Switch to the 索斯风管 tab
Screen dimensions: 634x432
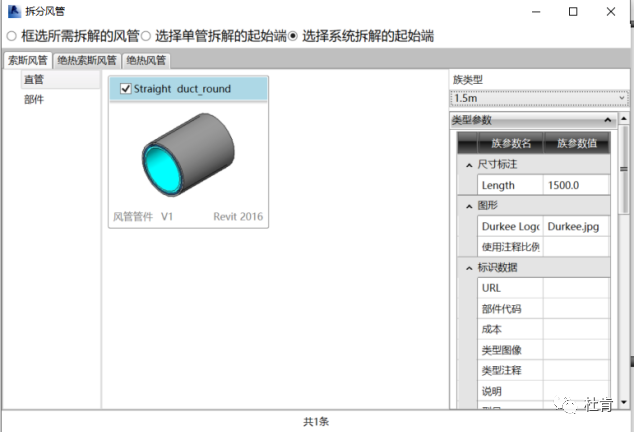click(28, 60)
